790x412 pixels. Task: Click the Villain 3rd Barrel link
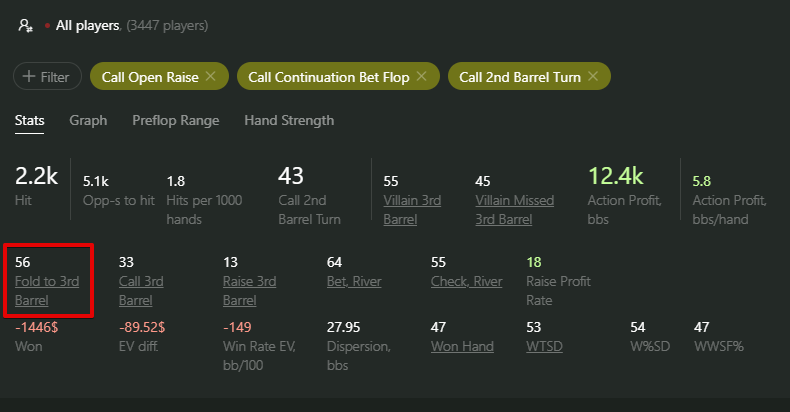(412, 209)
